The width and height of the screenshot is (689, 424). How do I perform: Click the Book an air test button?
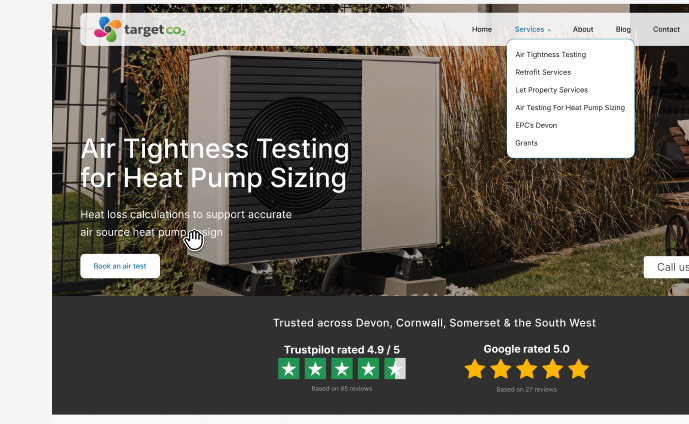click(120, 266)
